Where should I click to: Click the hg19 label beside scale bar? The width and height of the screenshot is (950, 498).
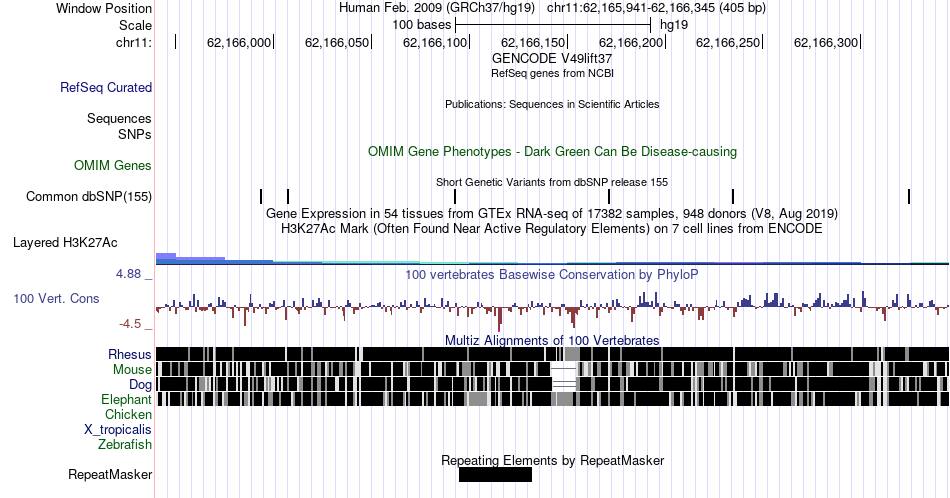674,25
